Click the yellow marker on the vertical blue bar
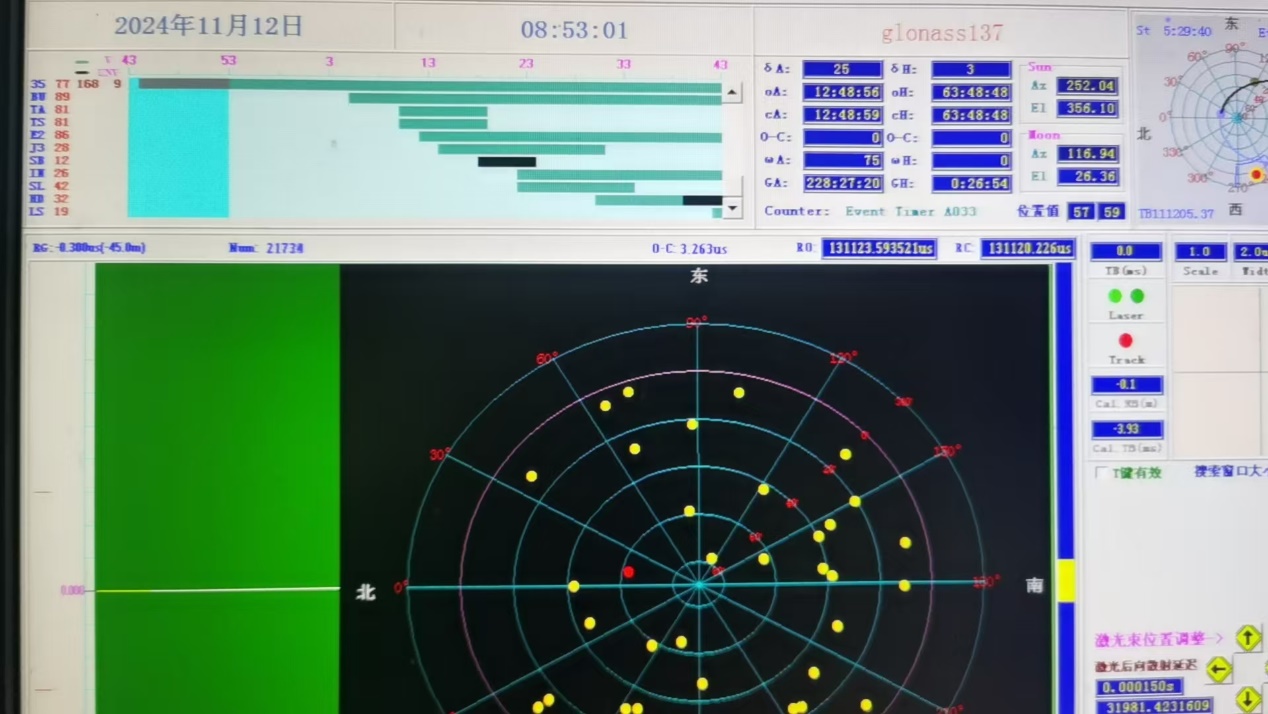The height and width of the screenshot is (714, 1268). 1066,580
